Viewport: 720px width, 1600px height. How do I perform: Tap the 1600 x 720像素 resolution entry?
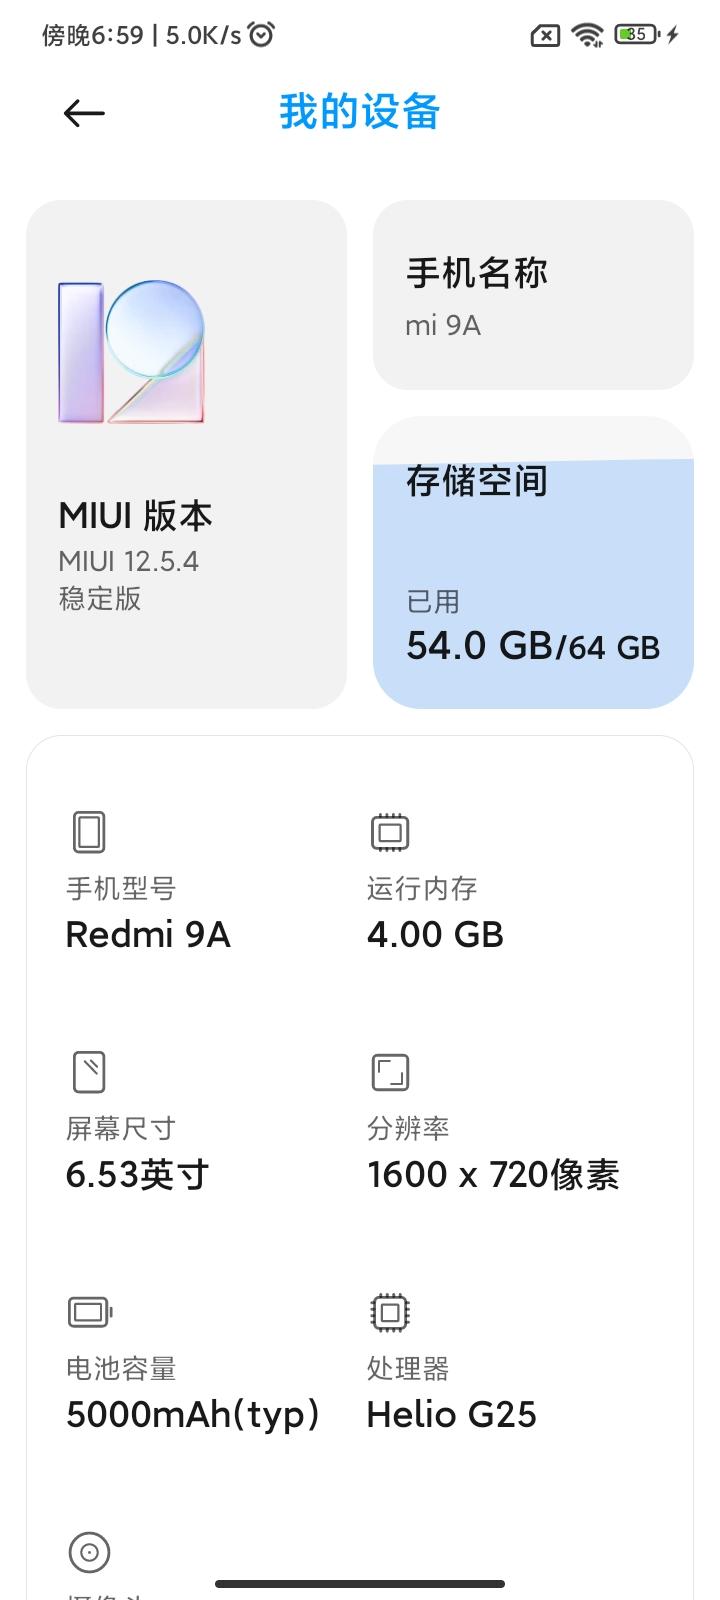(493, 1175)
